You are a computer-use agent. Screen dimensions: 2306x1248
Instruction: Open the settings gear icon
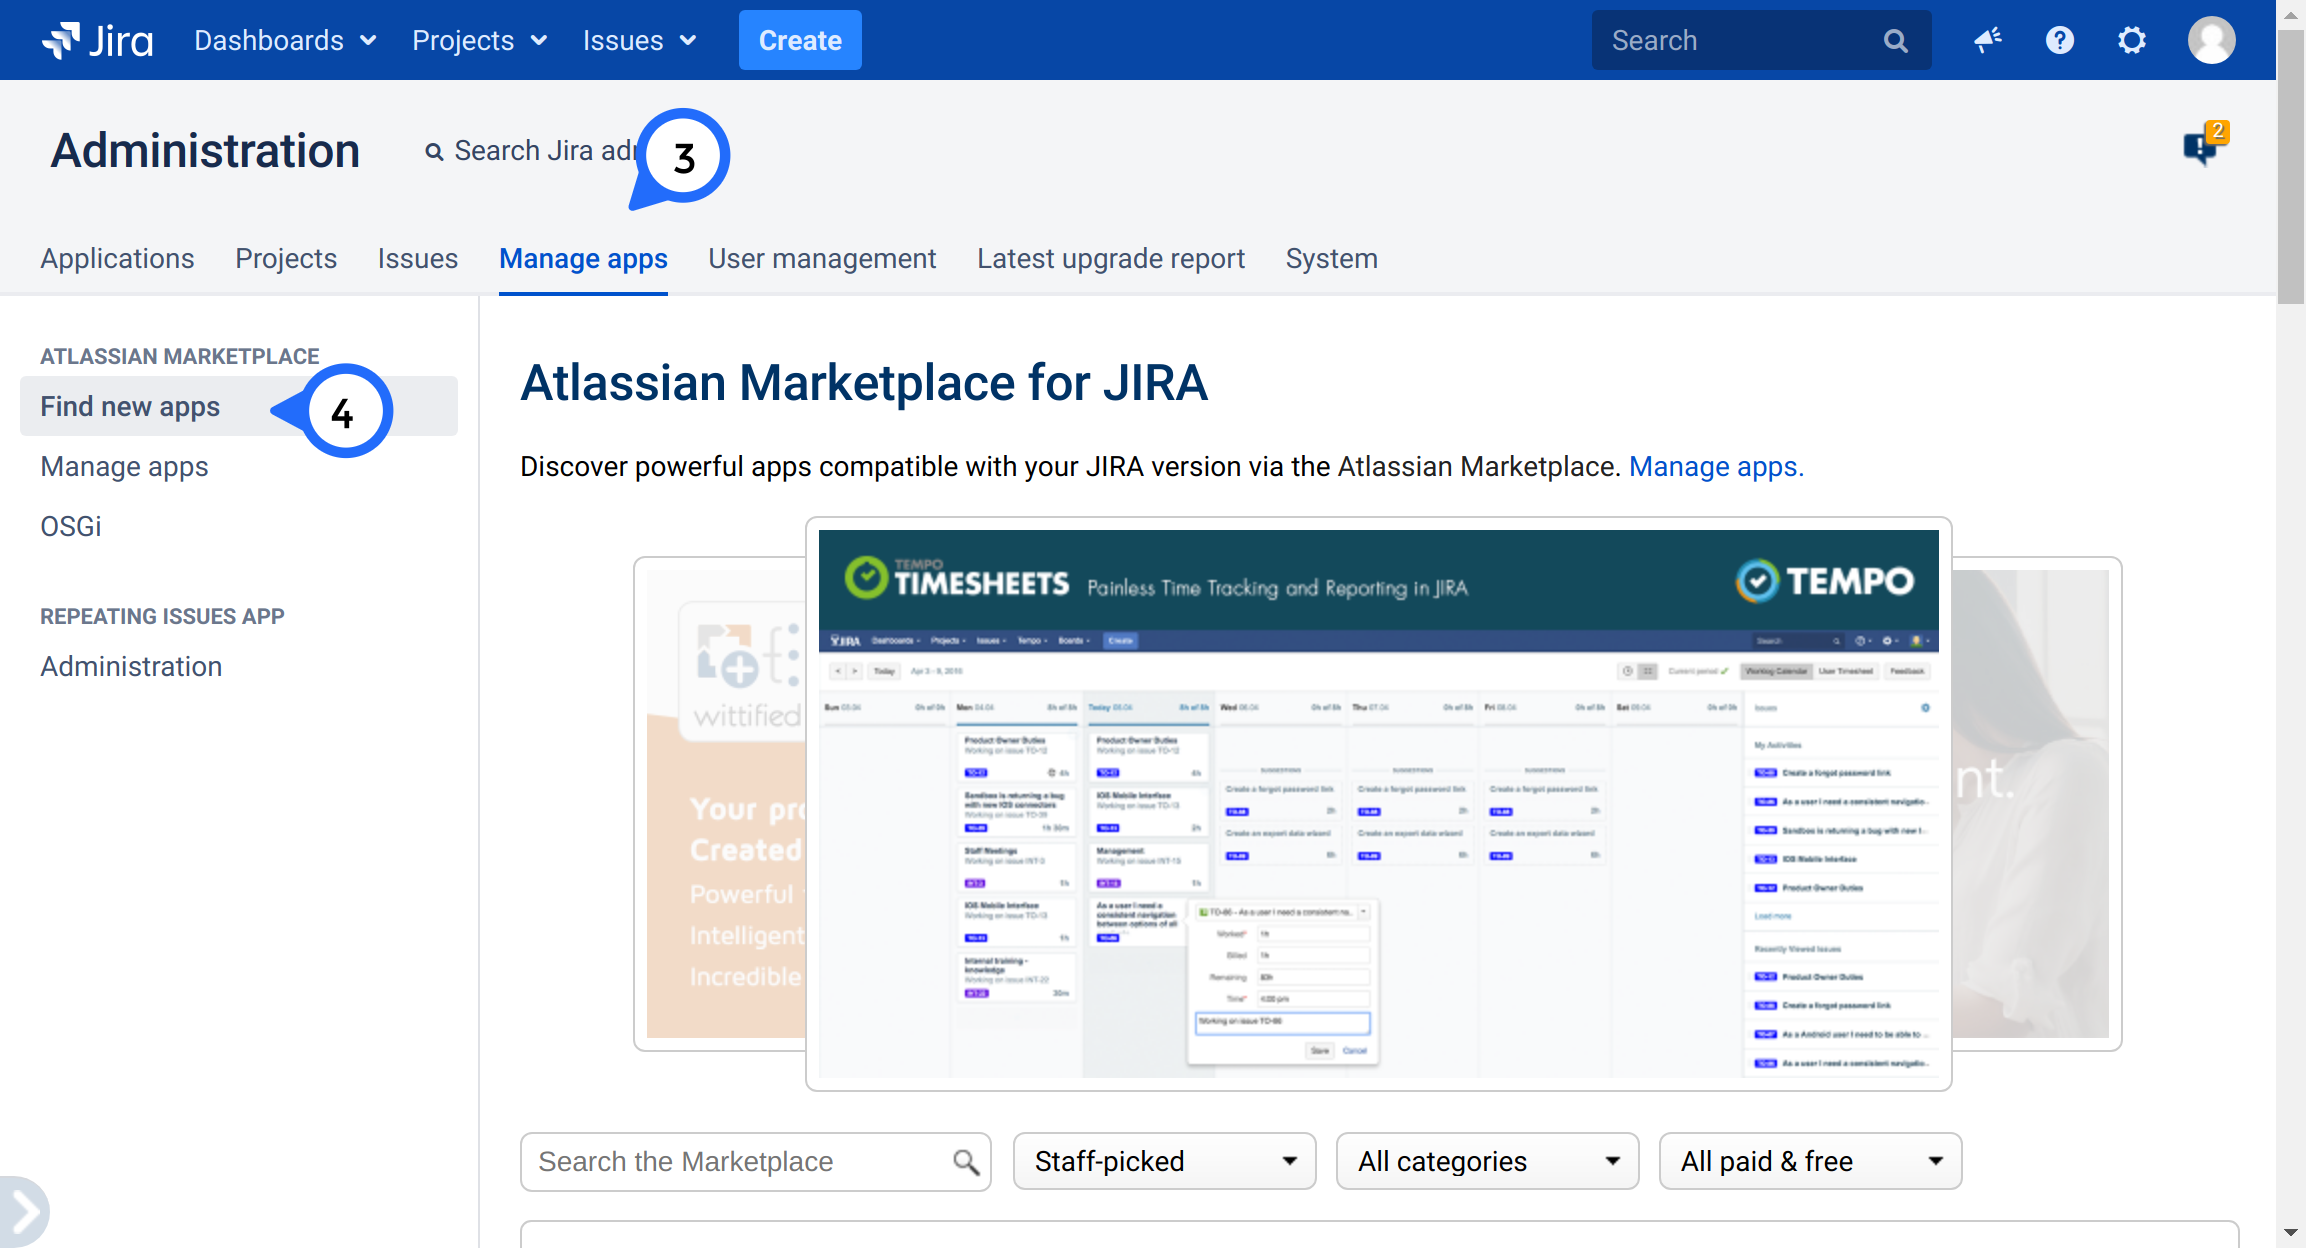point(2131,40)
